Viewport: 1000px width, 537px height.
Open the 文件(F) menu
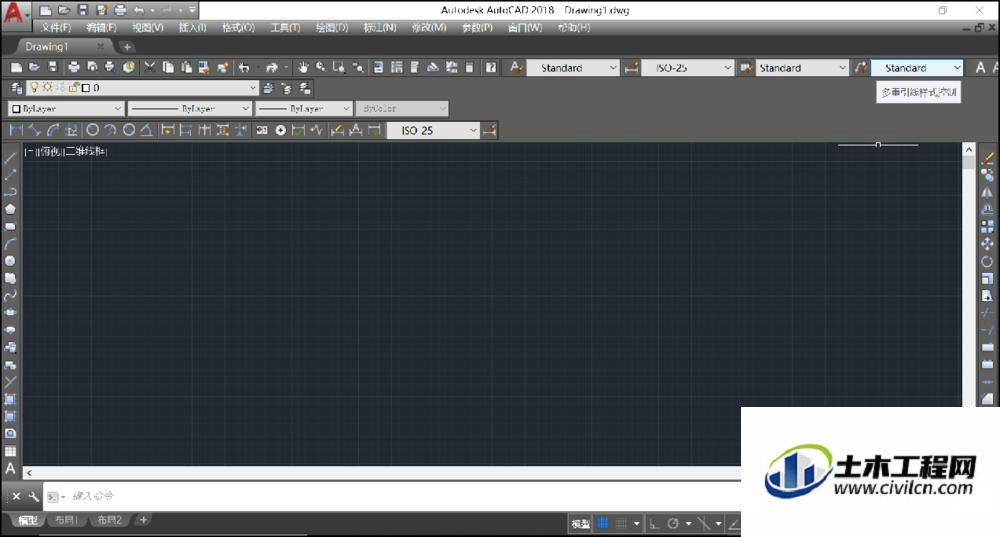56,27
